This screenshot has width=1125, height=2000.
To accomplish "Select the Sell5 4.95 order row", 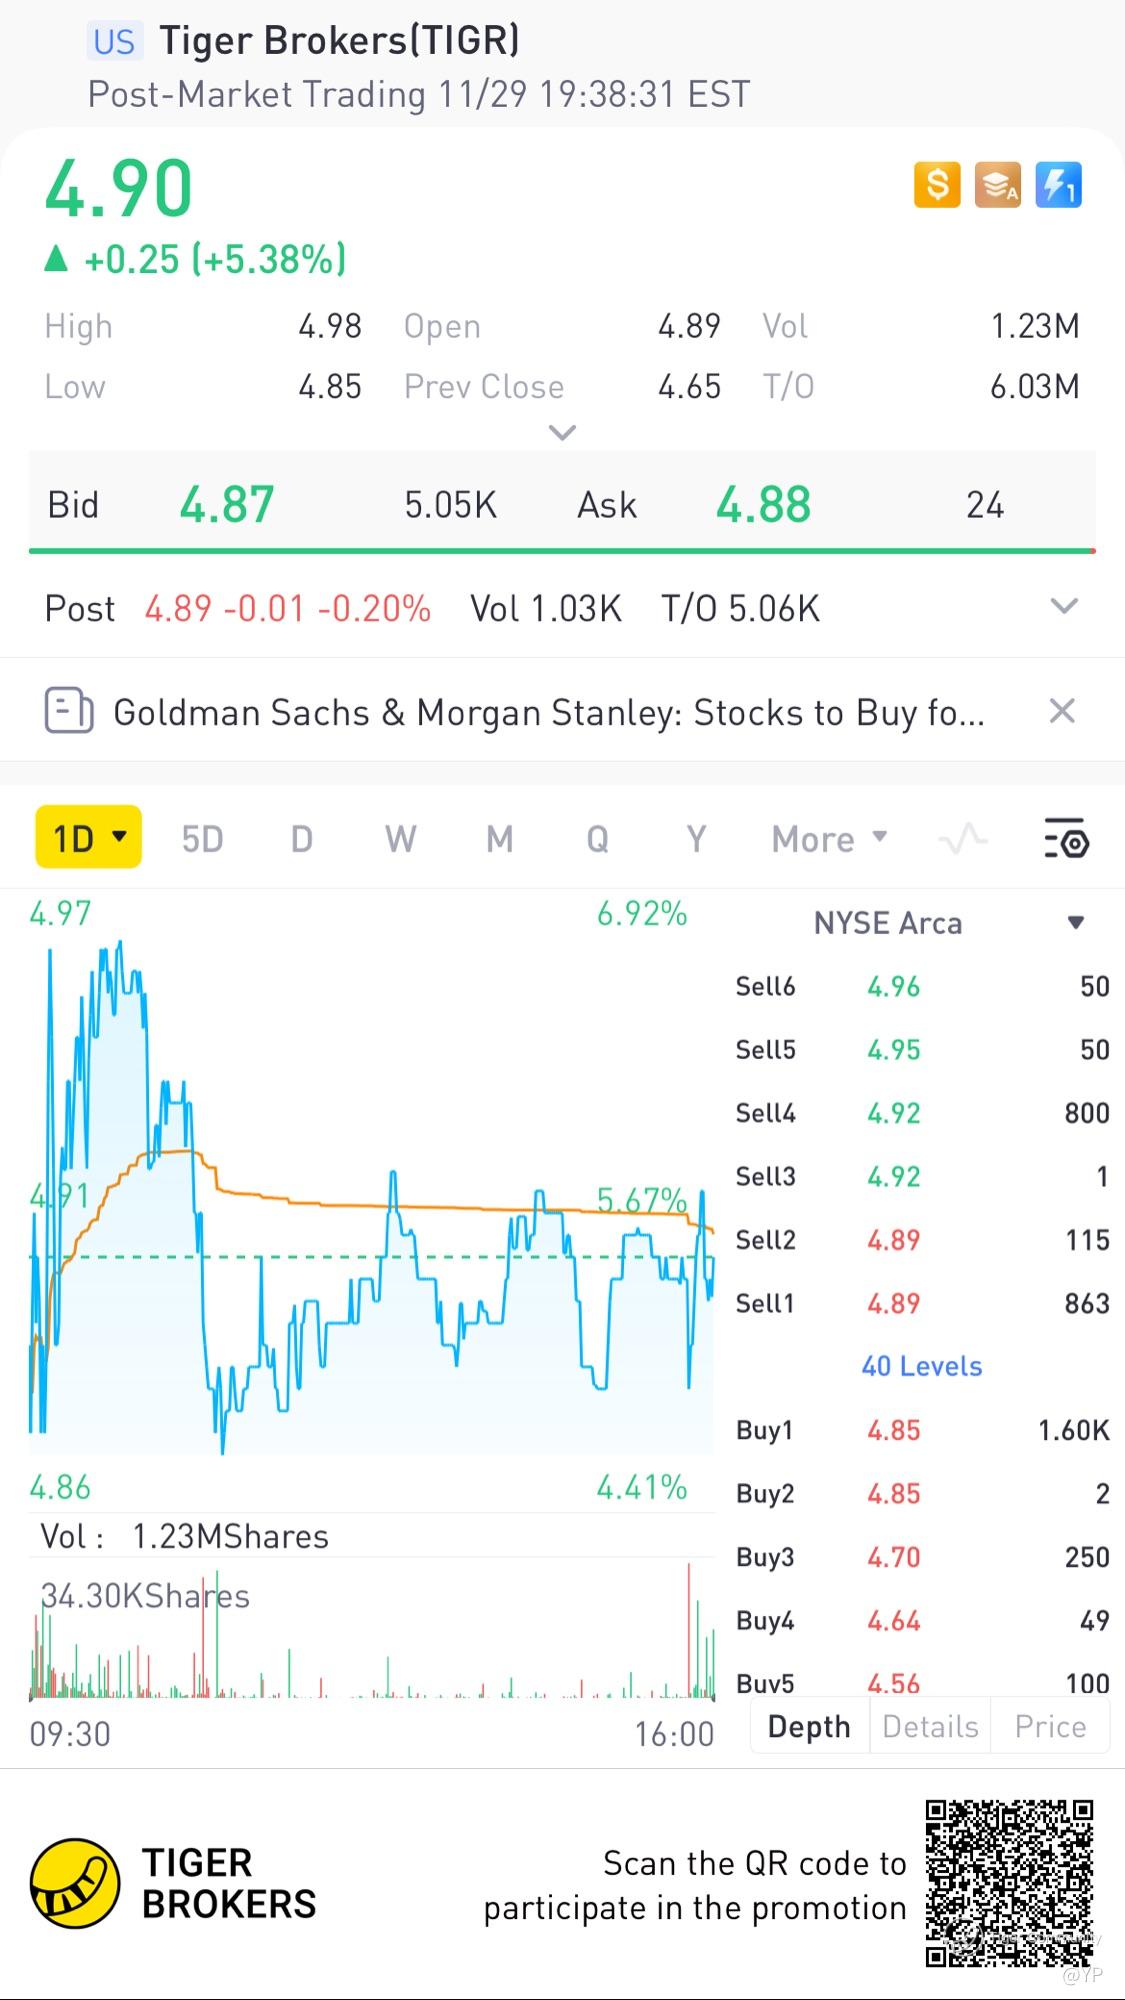I will [922, 1049].
